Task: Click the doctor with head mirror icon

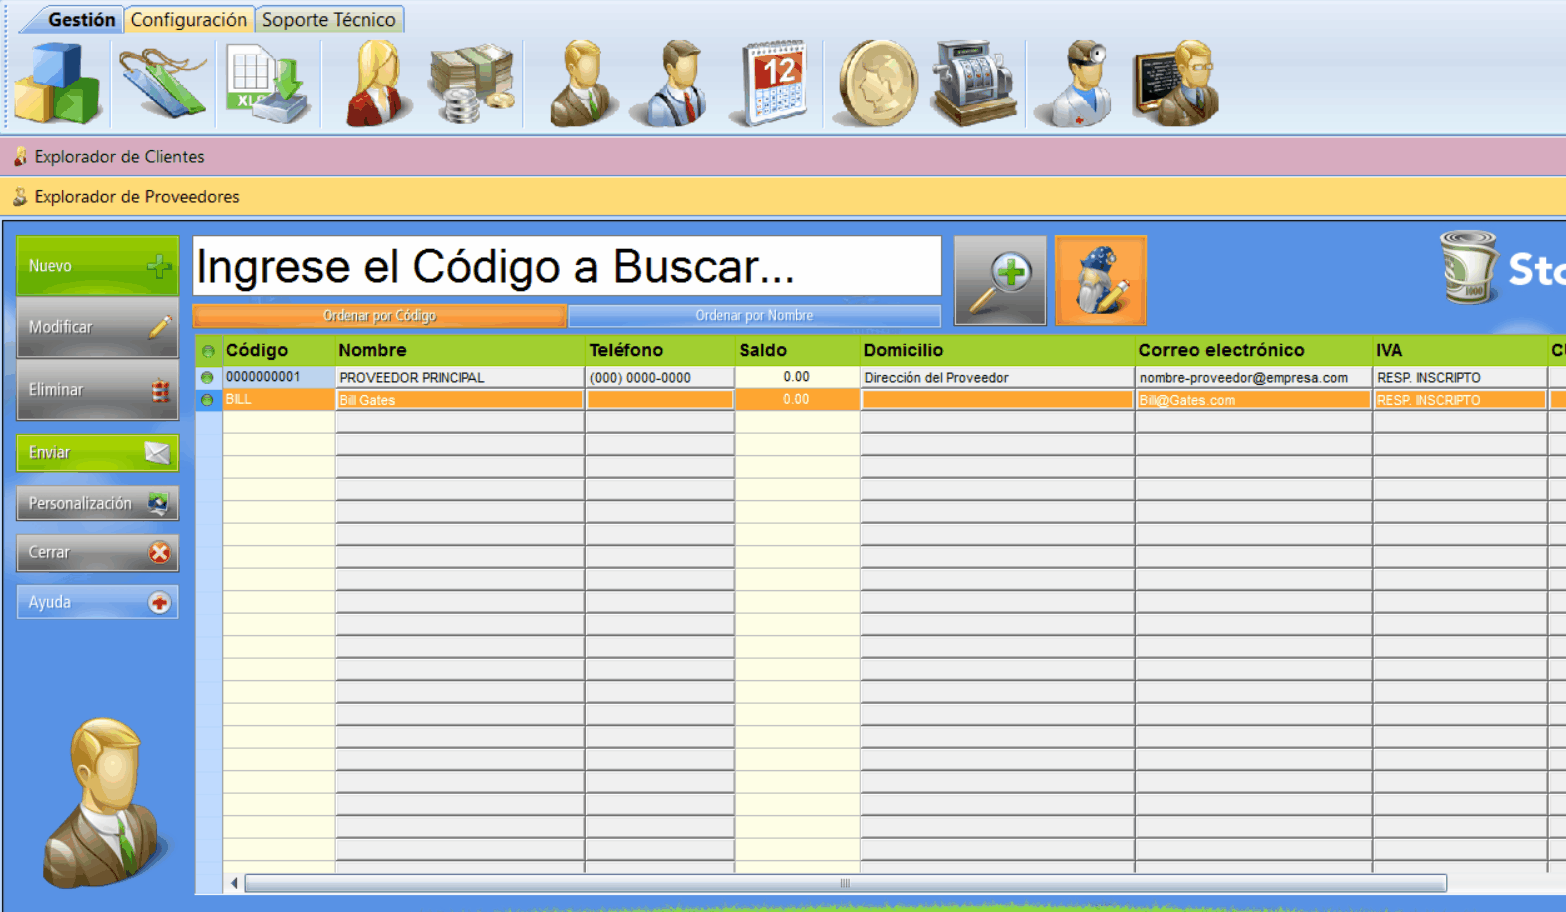Action: point(1076,84)
